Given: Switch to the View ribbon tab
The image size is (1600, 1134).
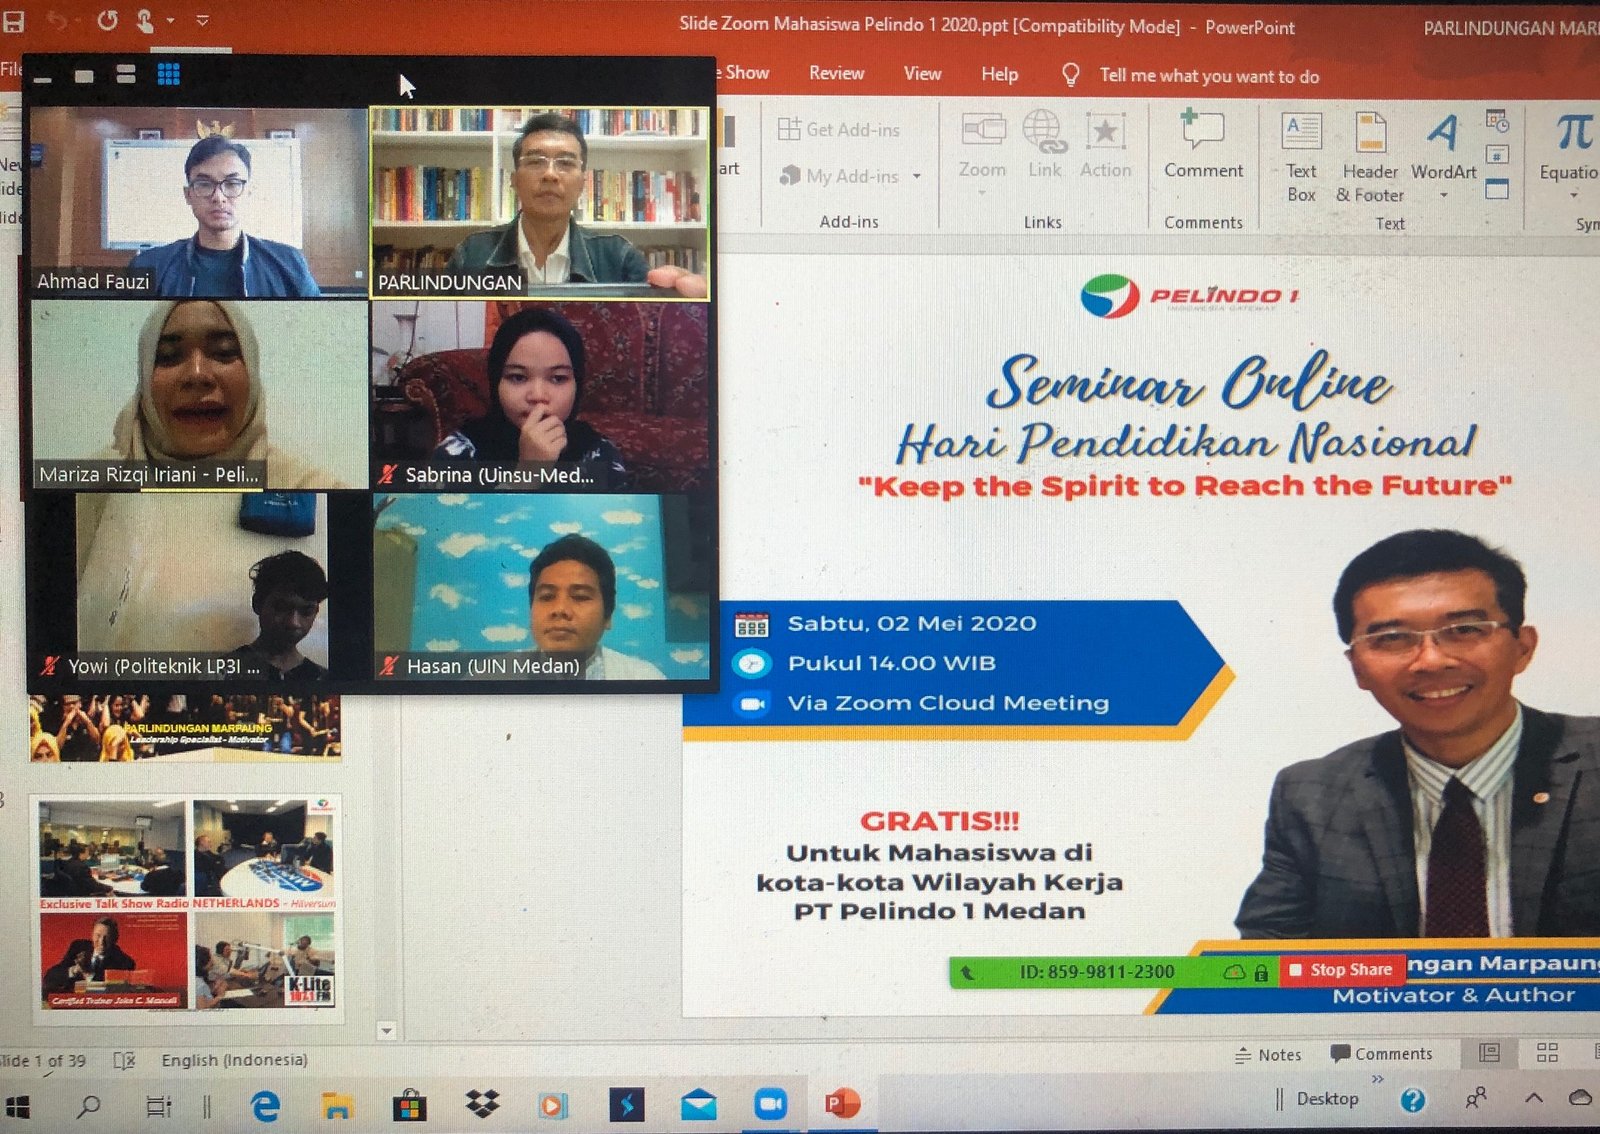Looking at the screenshot, I should [x=922, y=73].
